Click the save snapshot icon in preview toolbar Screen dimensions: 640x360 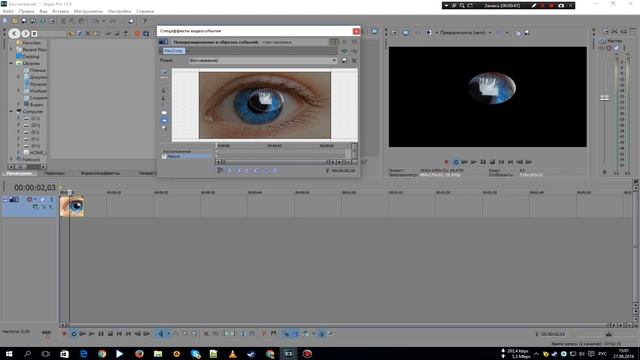527,33
